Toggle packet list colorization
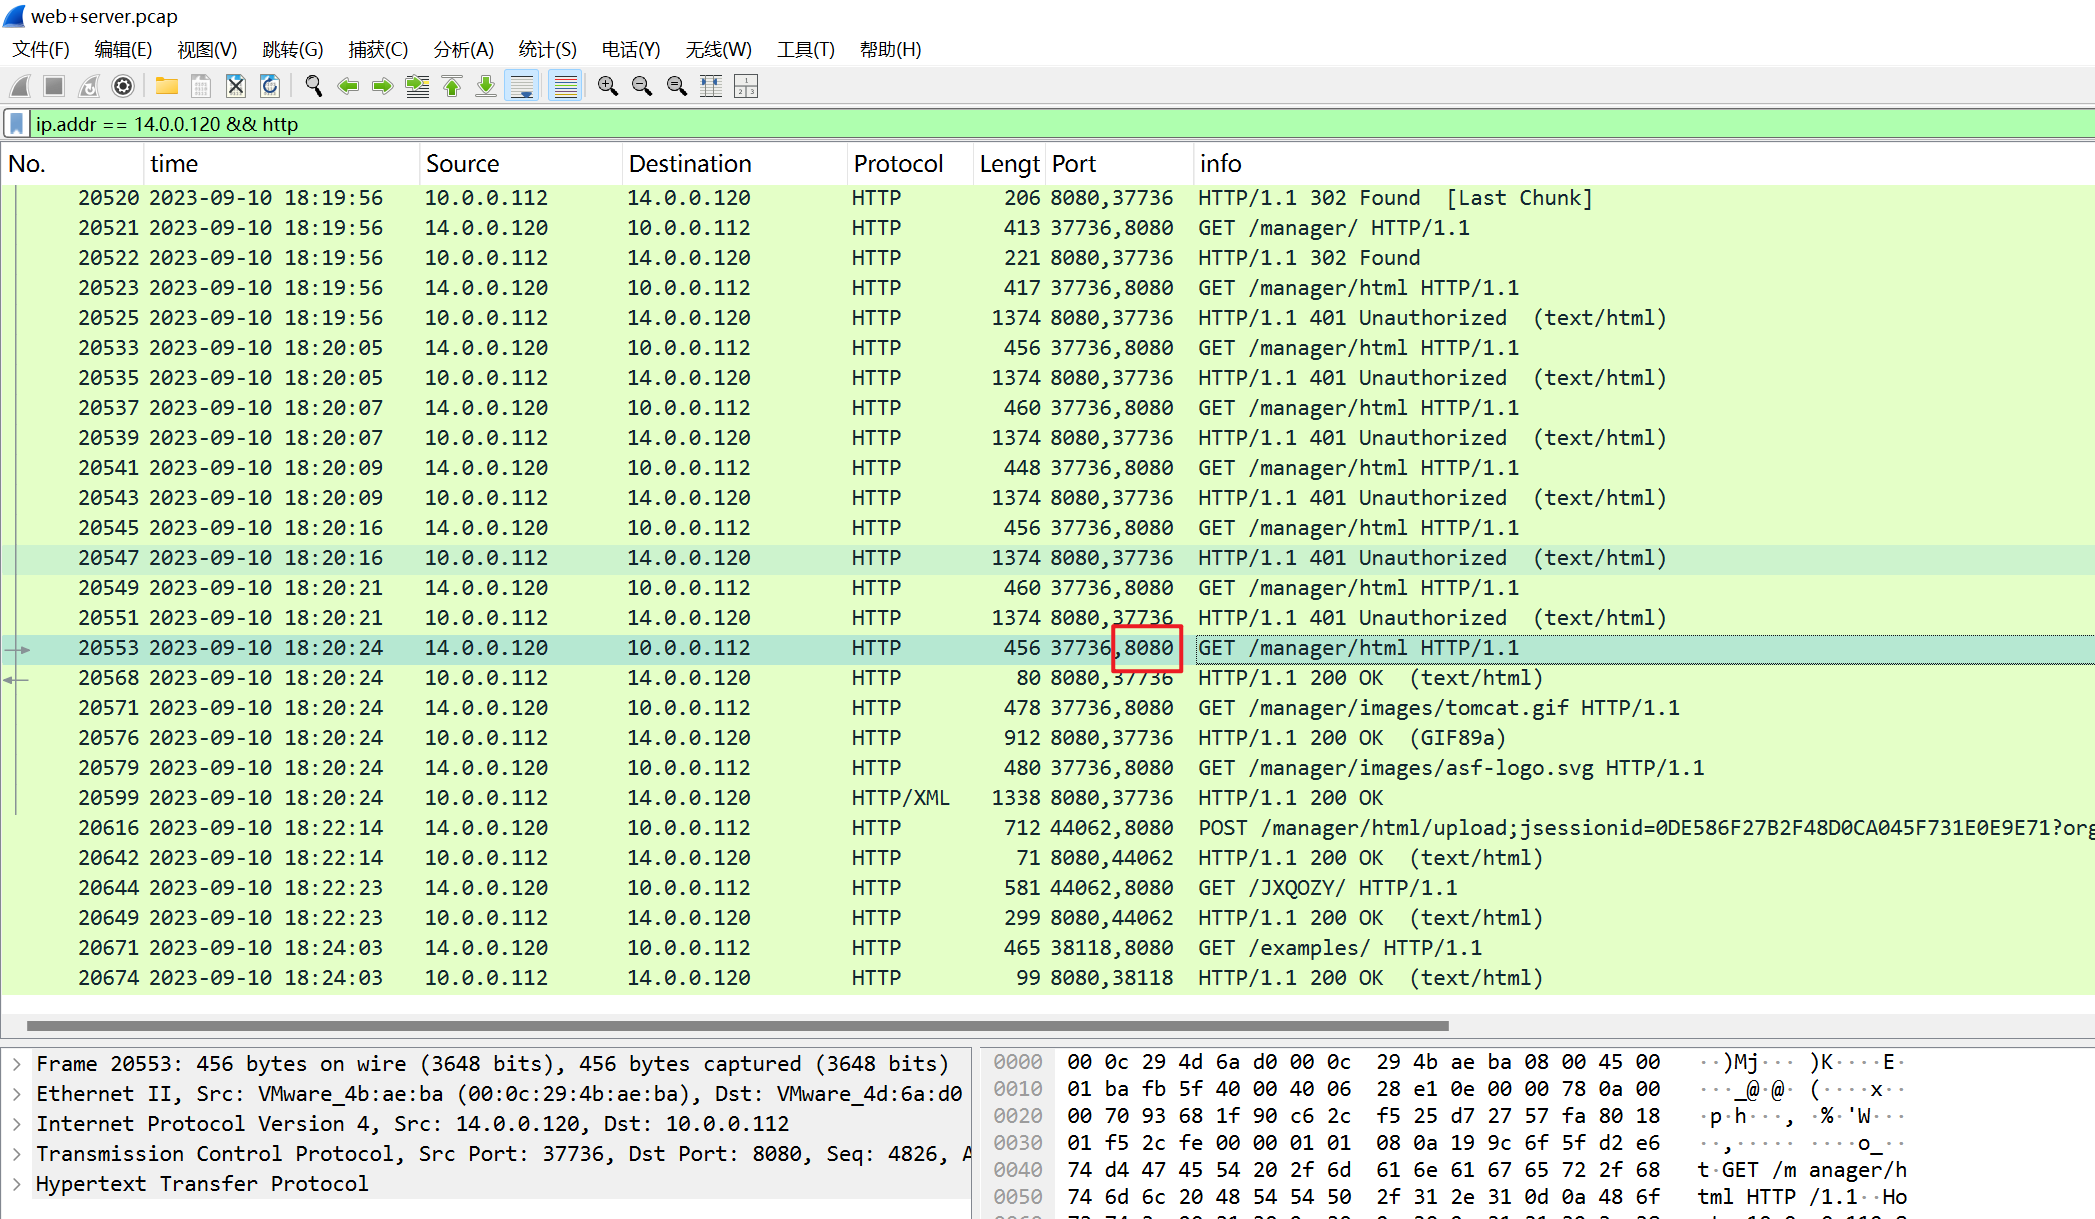The width and height of the screenshot is (2095, 1219). tap(566, 86)
